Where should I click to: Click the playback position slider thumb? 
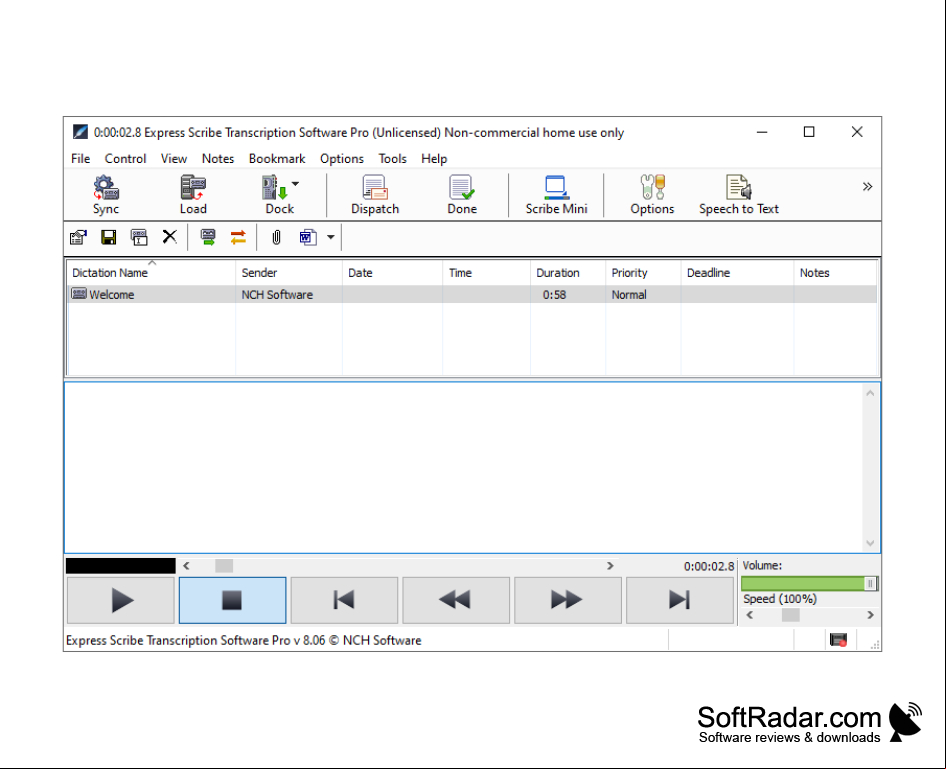coord(224,566)
